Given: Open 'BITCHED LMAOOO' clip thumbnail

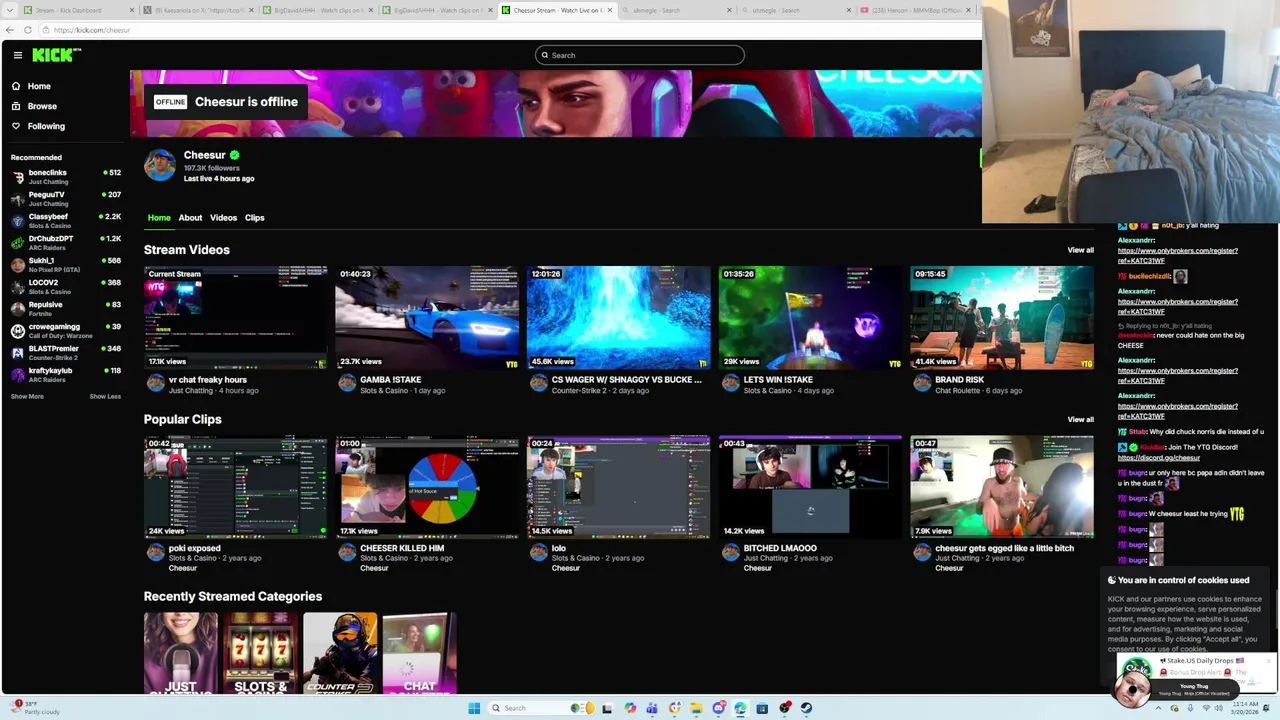Looking at the screenshot, I should click(x=810, y=487).
